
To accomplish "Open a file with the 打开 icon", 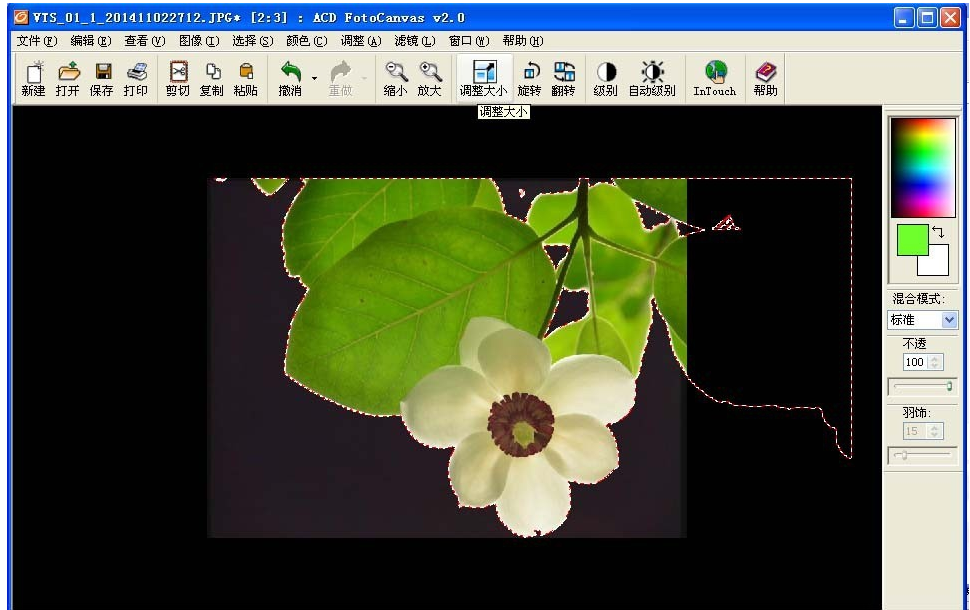I will pos(68,78).
